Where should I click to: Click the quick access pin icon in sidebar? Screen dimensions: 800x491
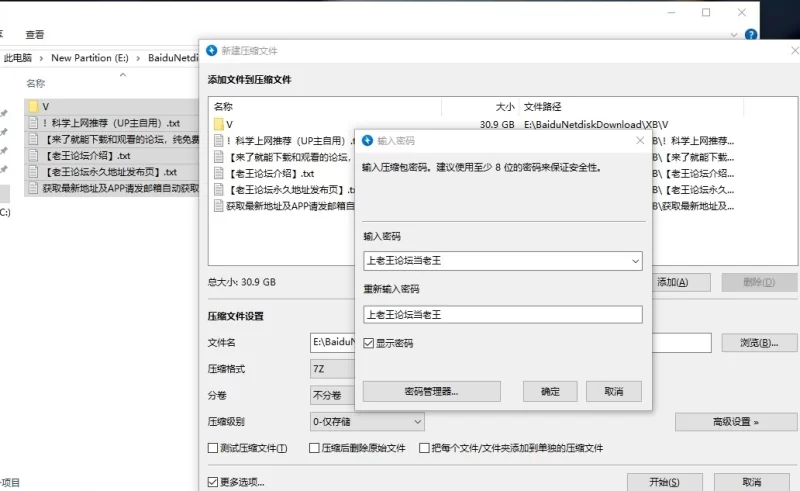click(x=4, y=115)
